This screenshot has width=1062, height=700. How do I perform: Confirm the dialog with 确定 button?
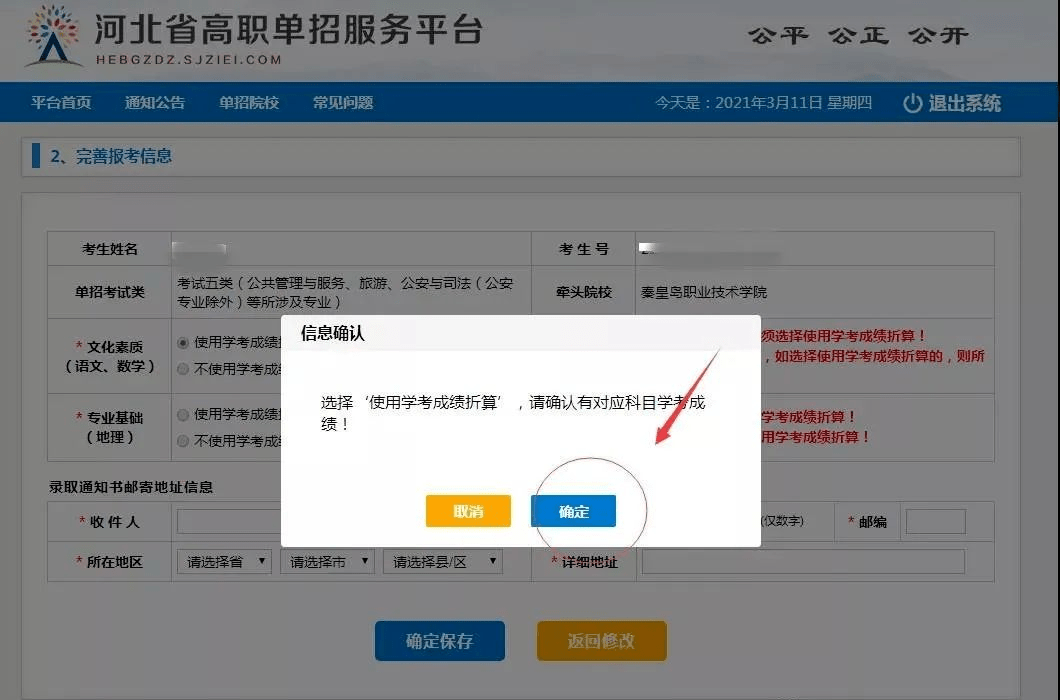(574, 511)
